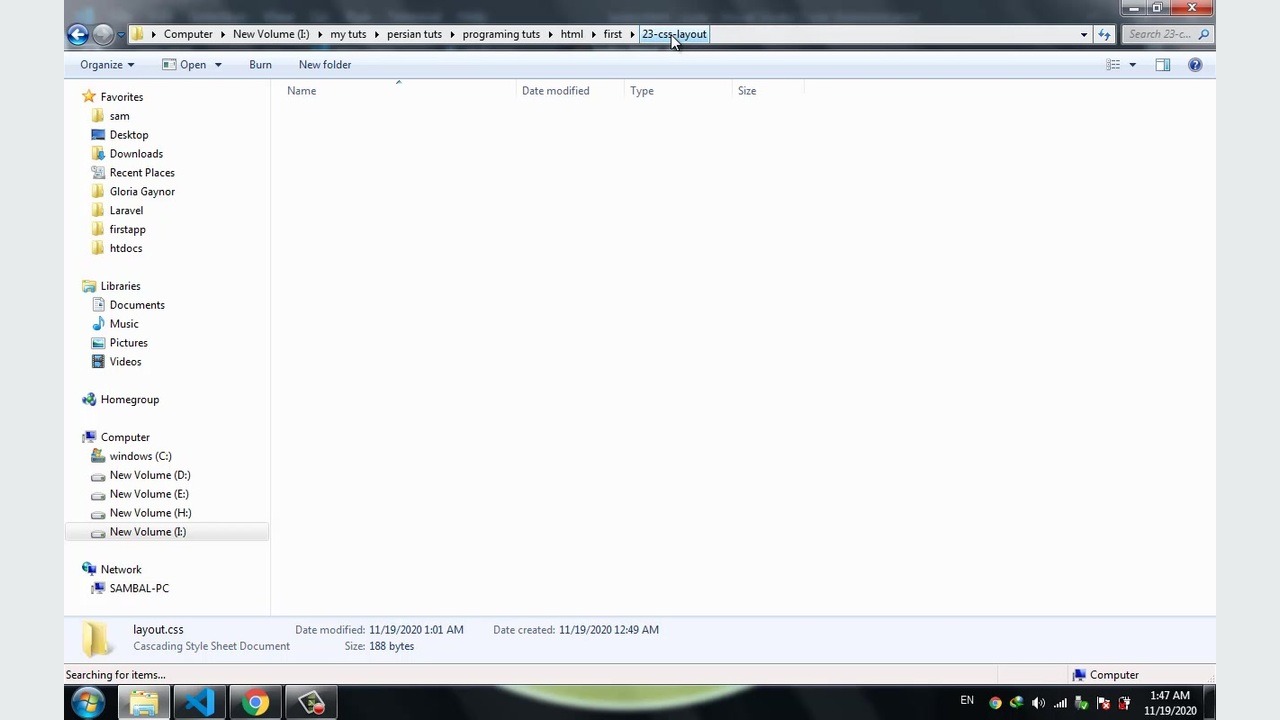The width and height of the screenshot is (1280, 720).
Task: Select Network in the navigation pane
Action: click(x=121, y=570)
